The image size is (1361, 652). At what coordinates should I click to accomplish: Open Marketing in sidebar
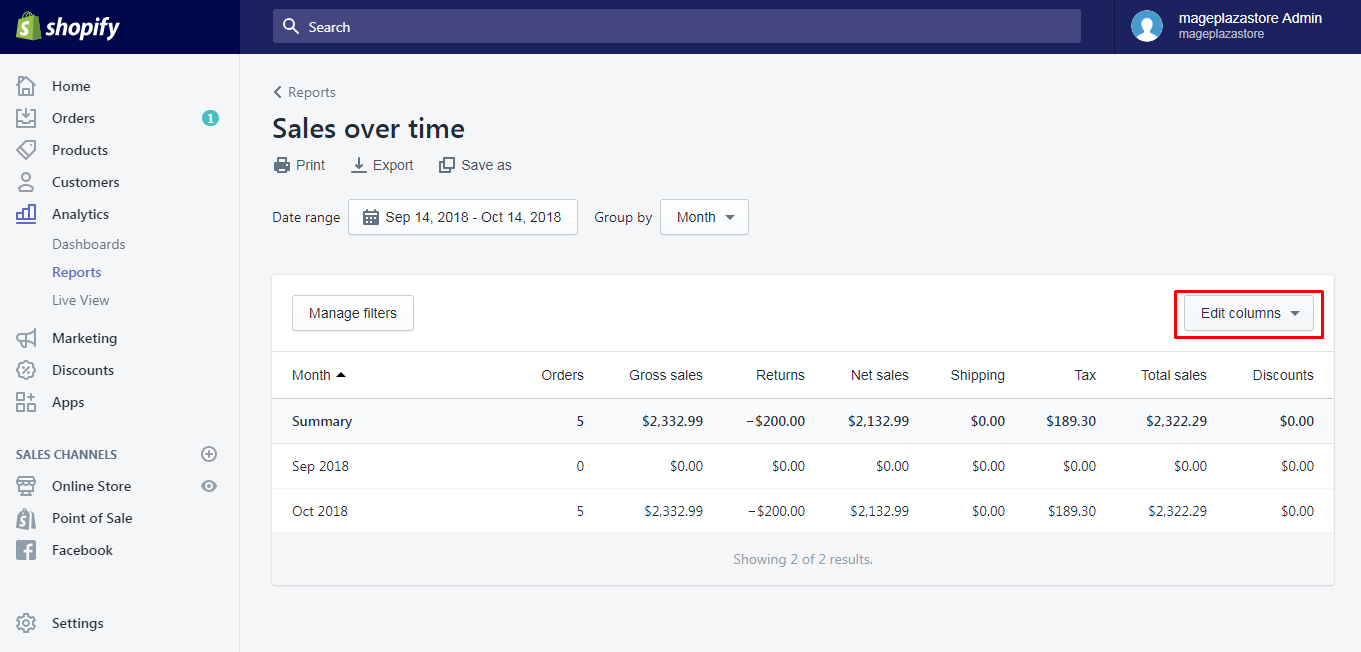coord(85,338)
